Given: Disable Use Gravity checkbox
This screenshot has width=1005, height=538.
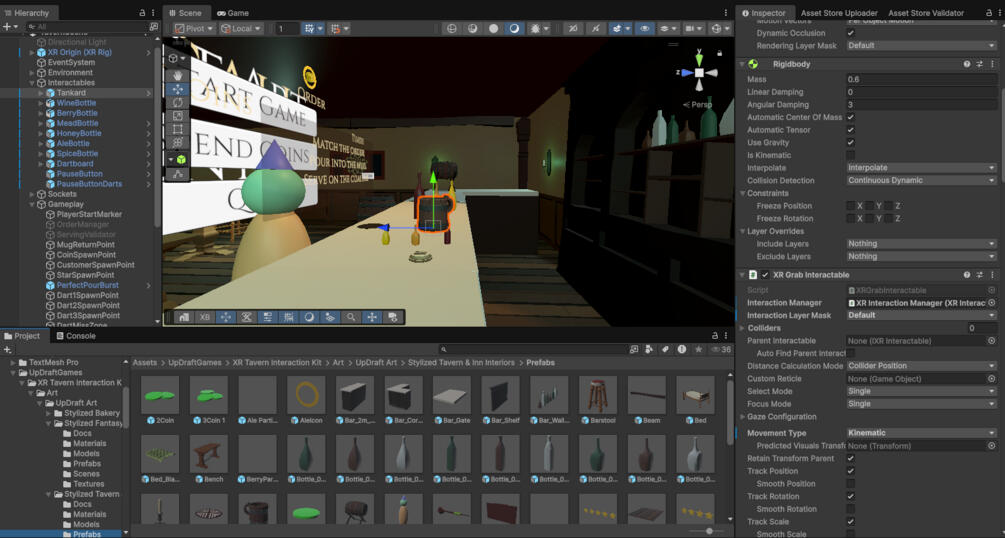Looking at the screenshot, I should (x=851, y=142).
